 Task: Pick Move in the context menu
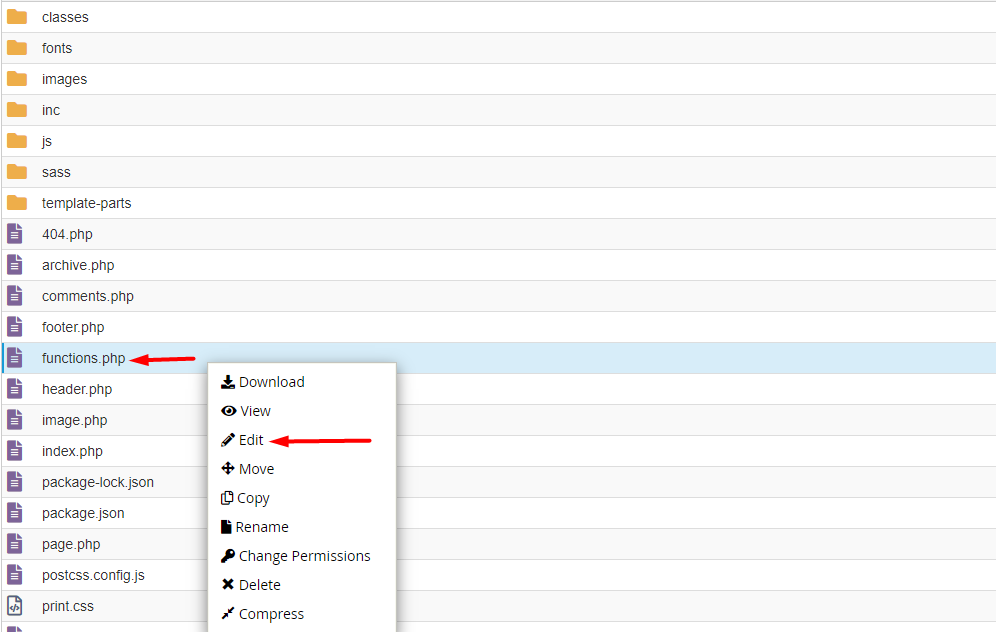point(248,469)
